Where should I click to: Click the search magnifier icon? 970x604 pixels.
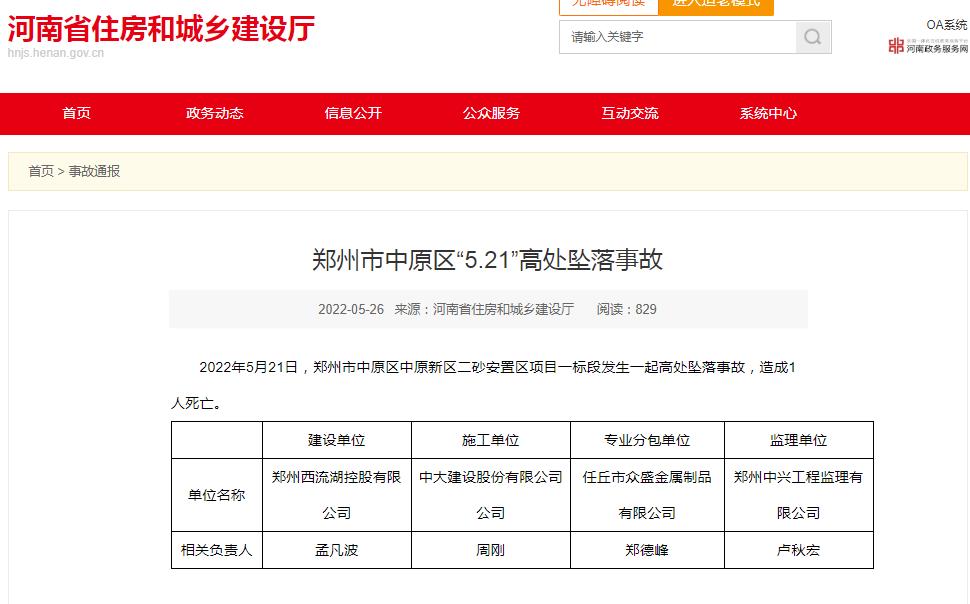tap(811, 37)
